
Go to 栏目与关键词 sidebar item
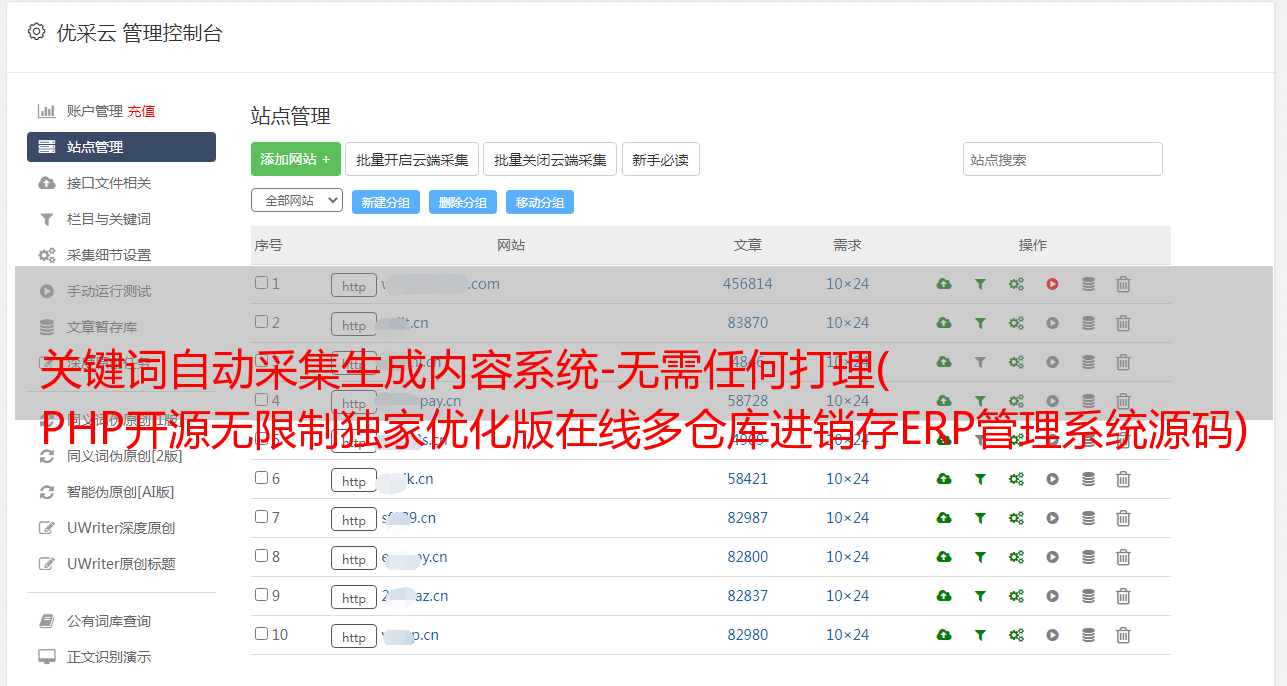(109, 219)
